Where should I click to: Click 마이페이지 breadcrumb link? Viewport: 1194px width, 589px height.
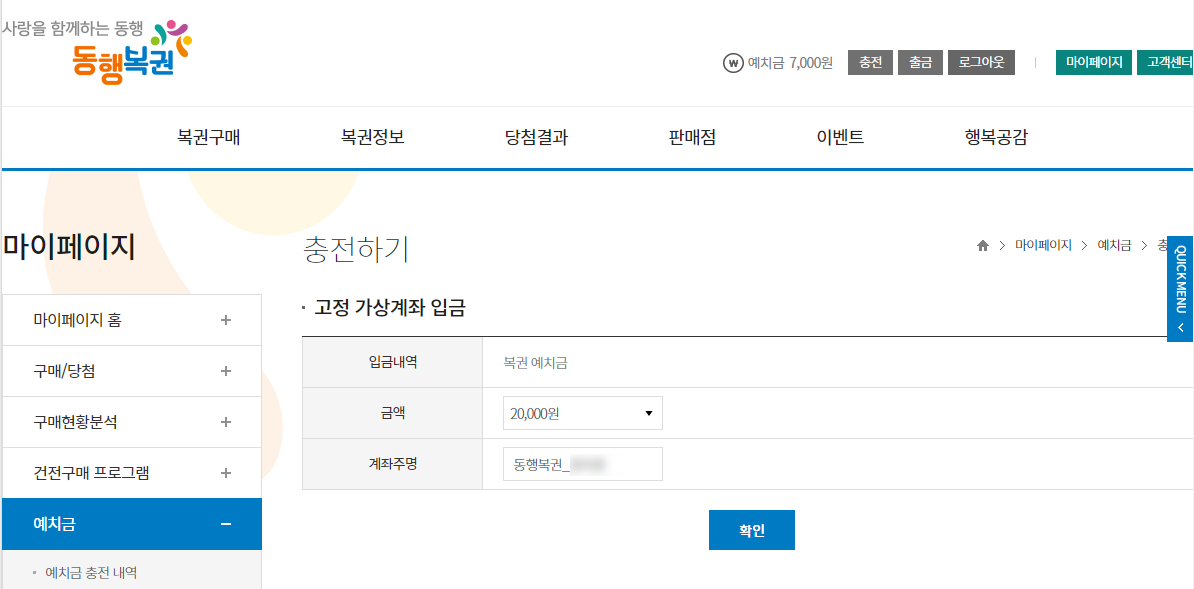tap(1043, 245)
